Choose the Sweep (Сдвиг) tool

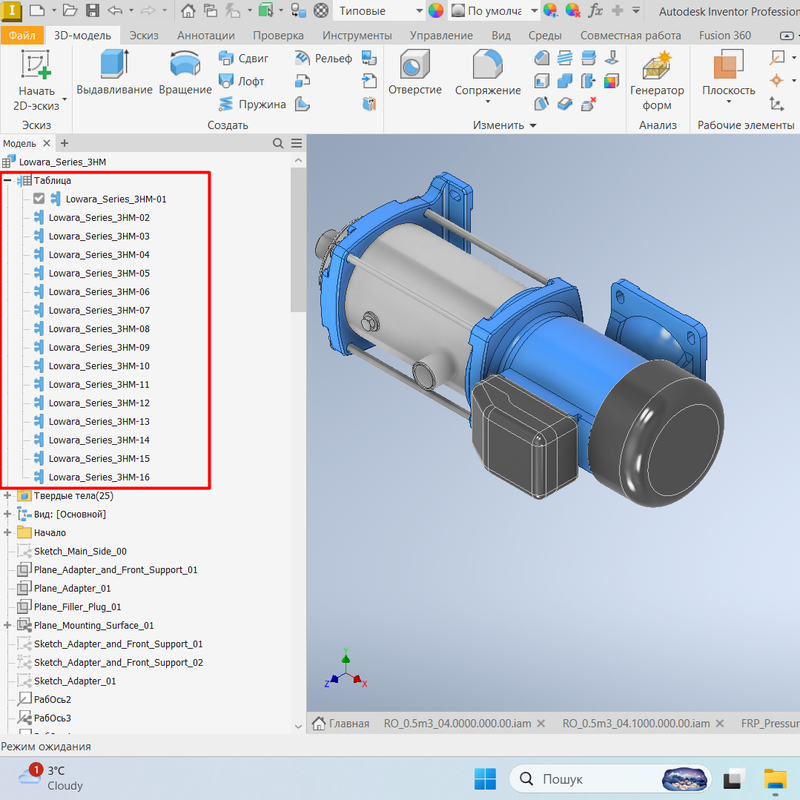[x=243, y=58]
